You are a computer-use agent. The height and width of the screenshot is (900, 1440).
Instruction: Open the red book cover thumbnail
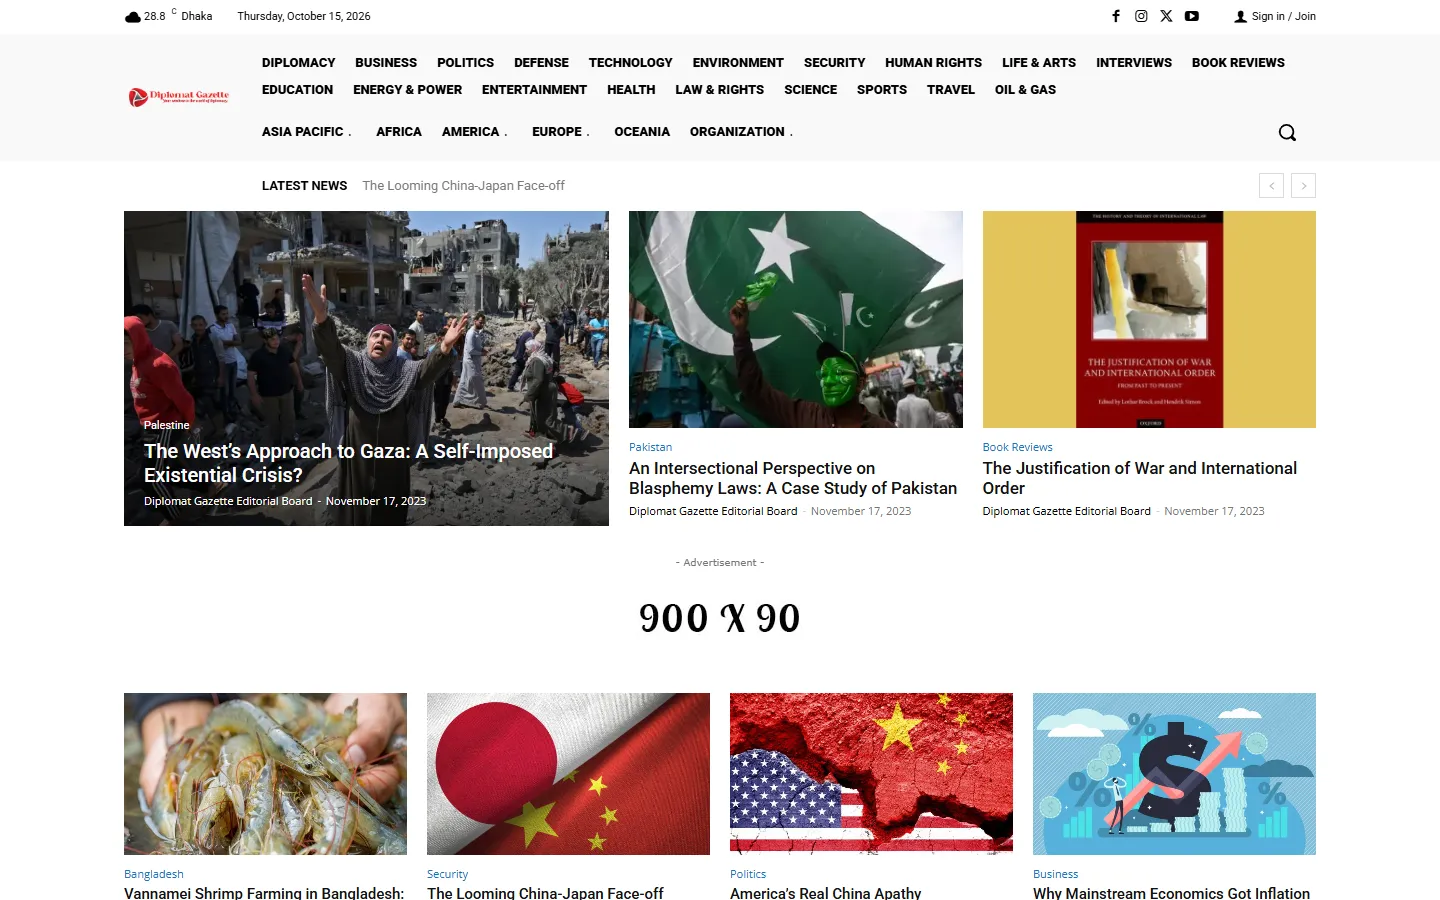click(1149, 319)
